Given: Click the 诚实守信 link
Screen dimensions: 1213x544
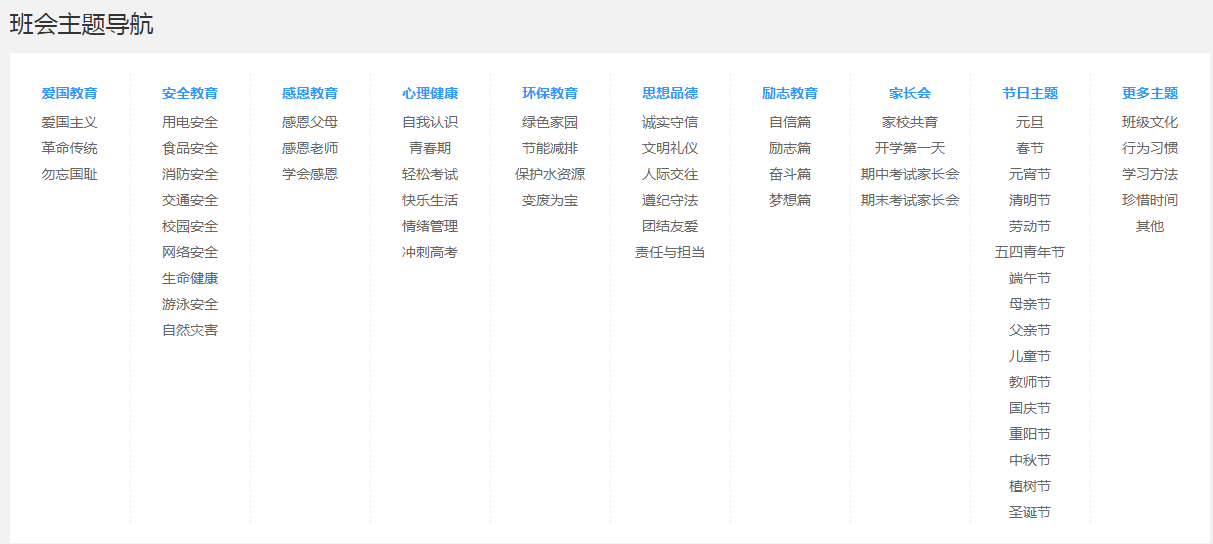Looking at the screenshot, I should (670, 122).
